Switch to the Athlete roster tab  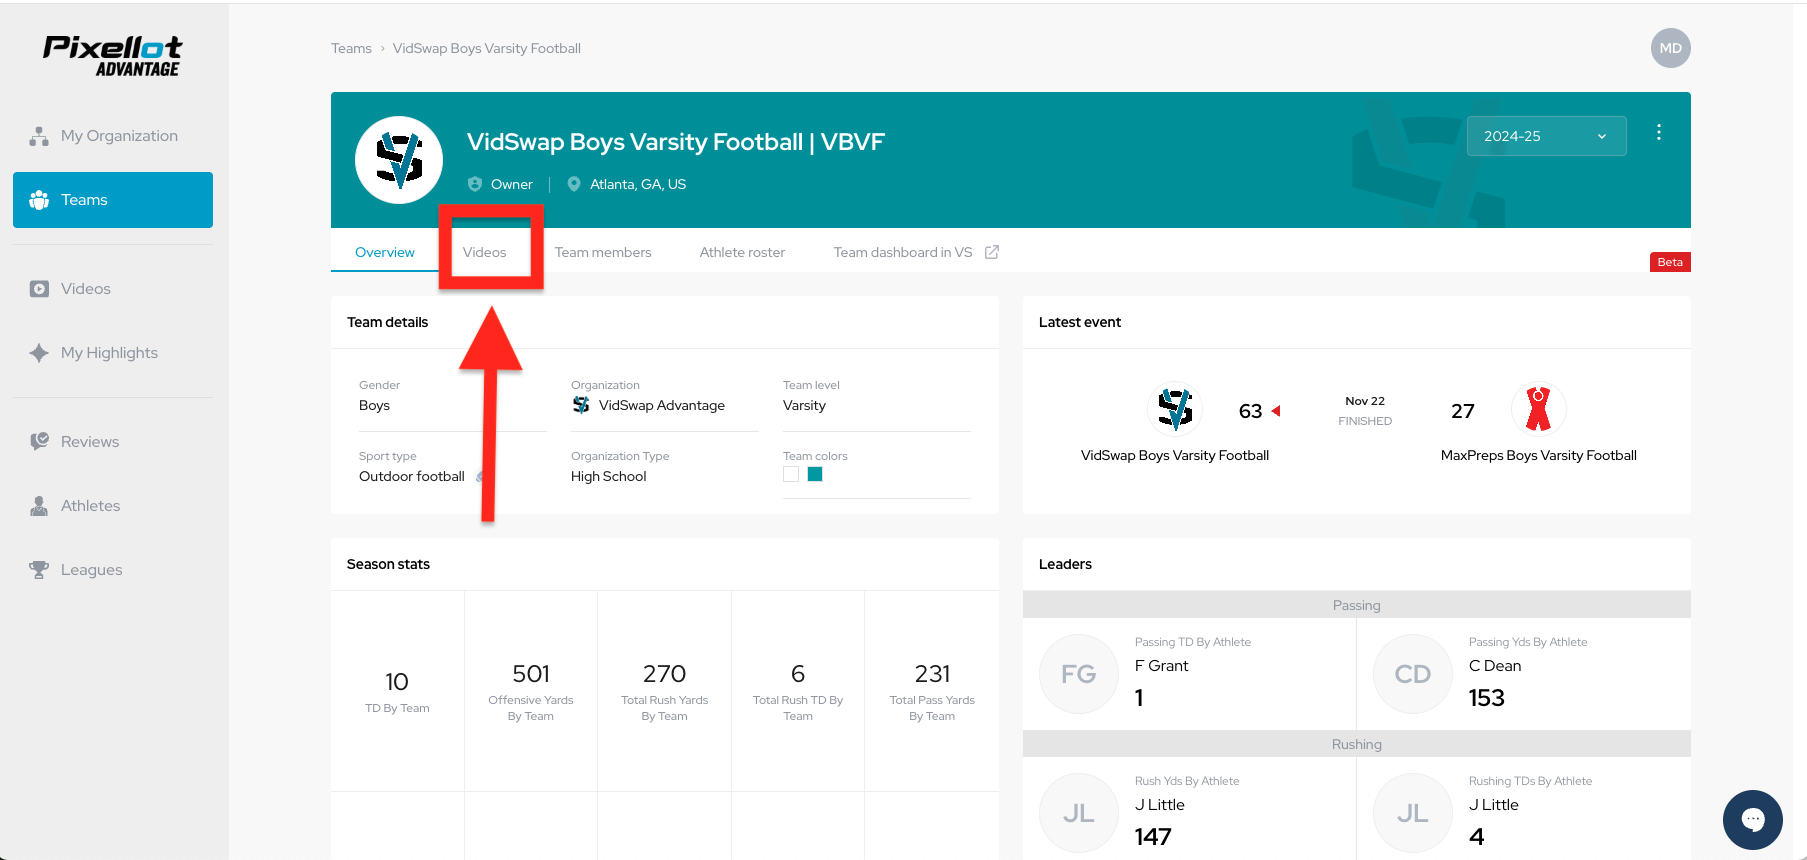click(742, 252)
